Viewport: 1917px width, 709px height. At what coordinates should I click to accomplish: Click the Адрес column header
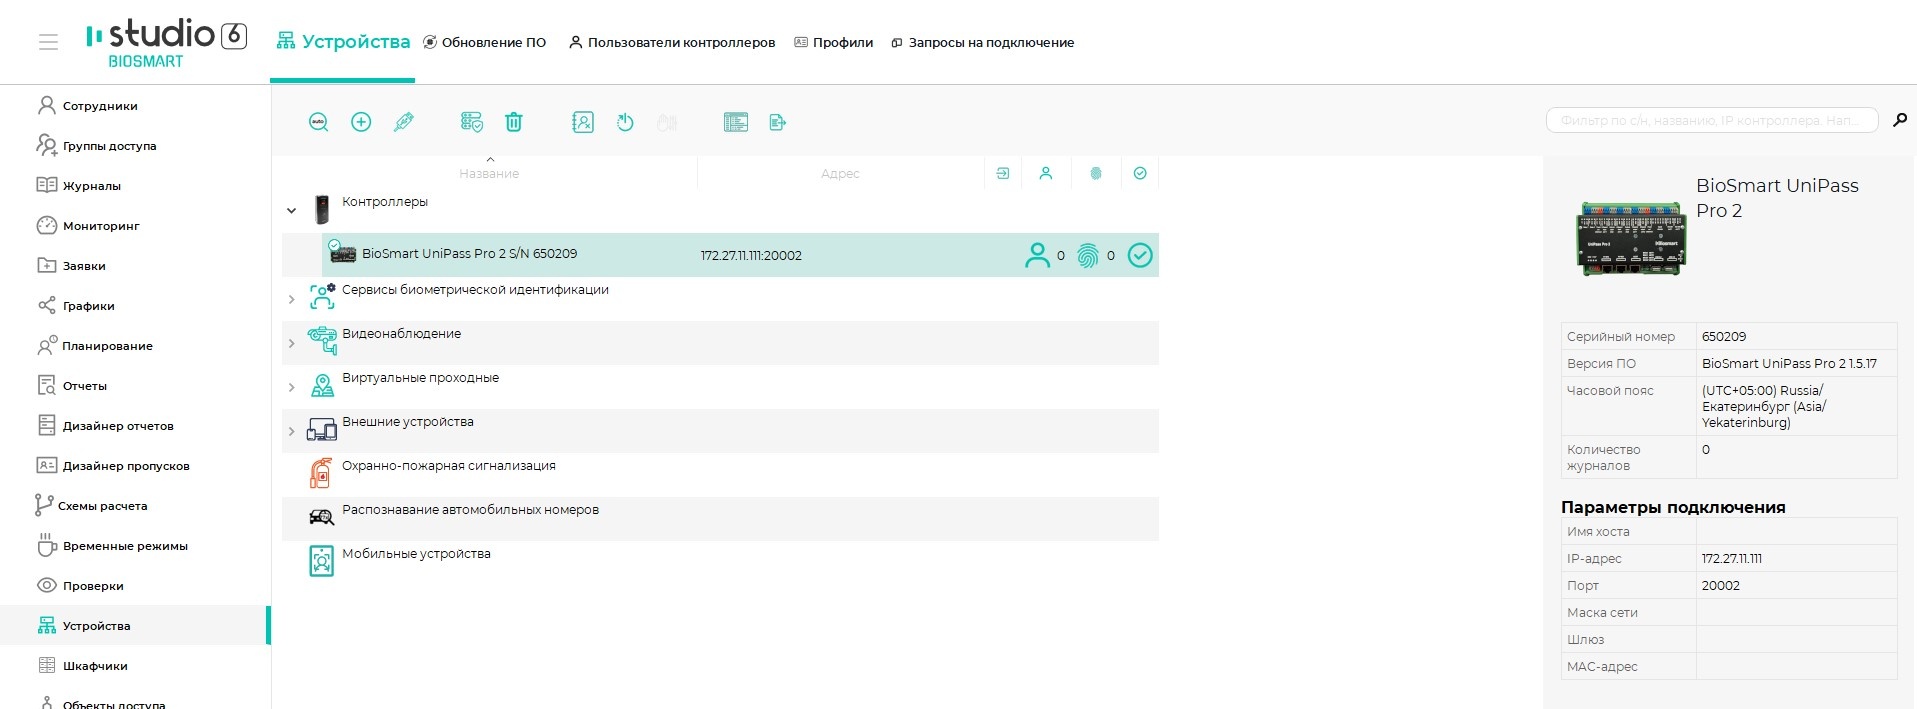[840, 173]
